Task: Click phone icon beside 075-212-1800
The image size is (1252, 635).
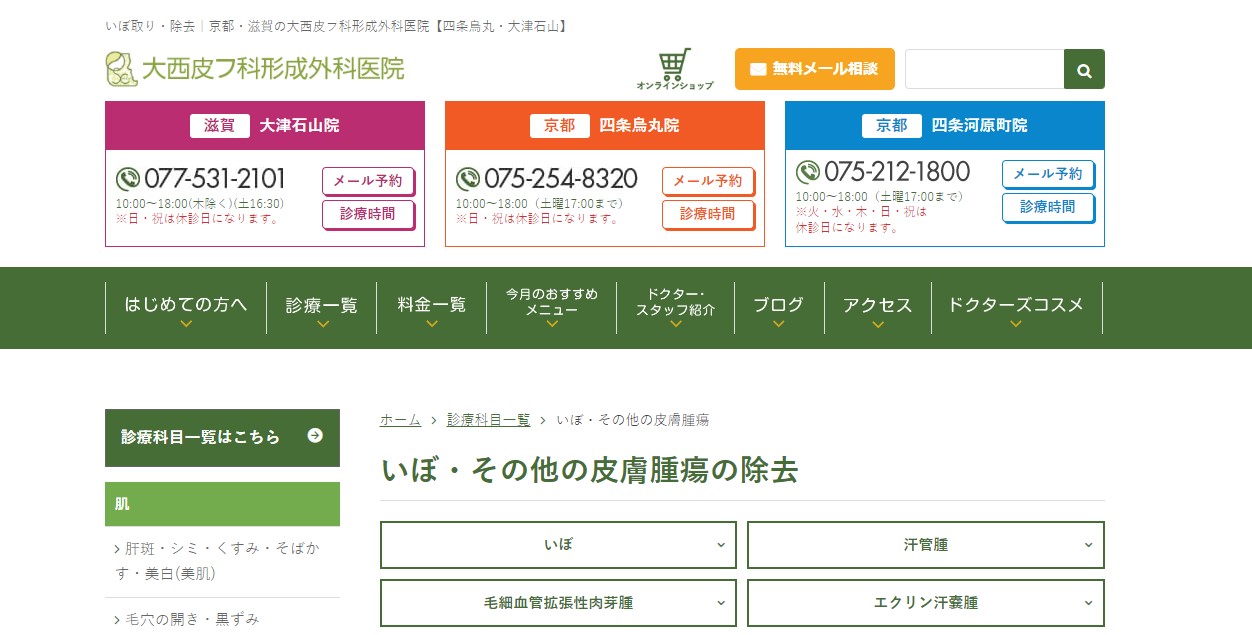Action: [808, 171]
